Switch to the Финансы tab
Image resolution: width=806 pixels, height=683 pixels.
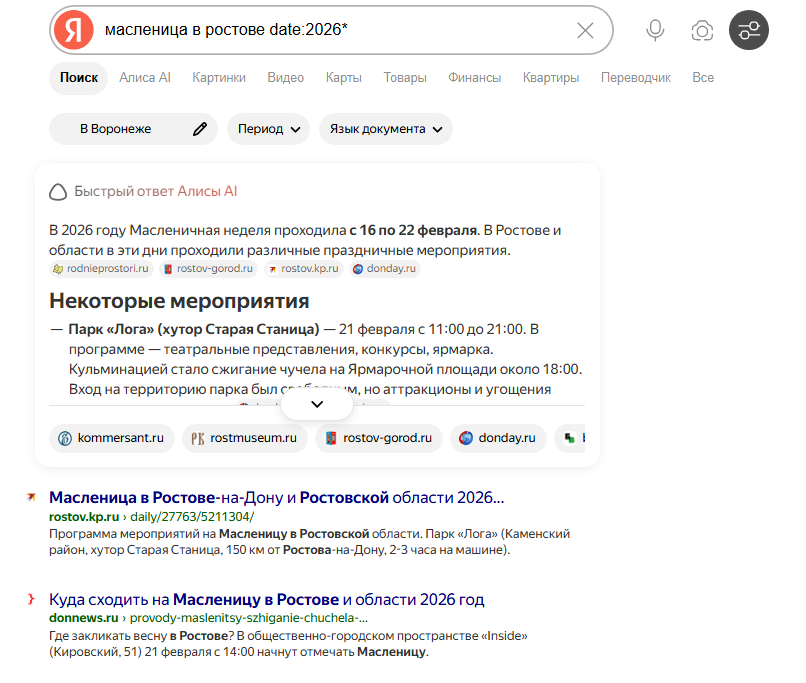click(x=474, y=78)
